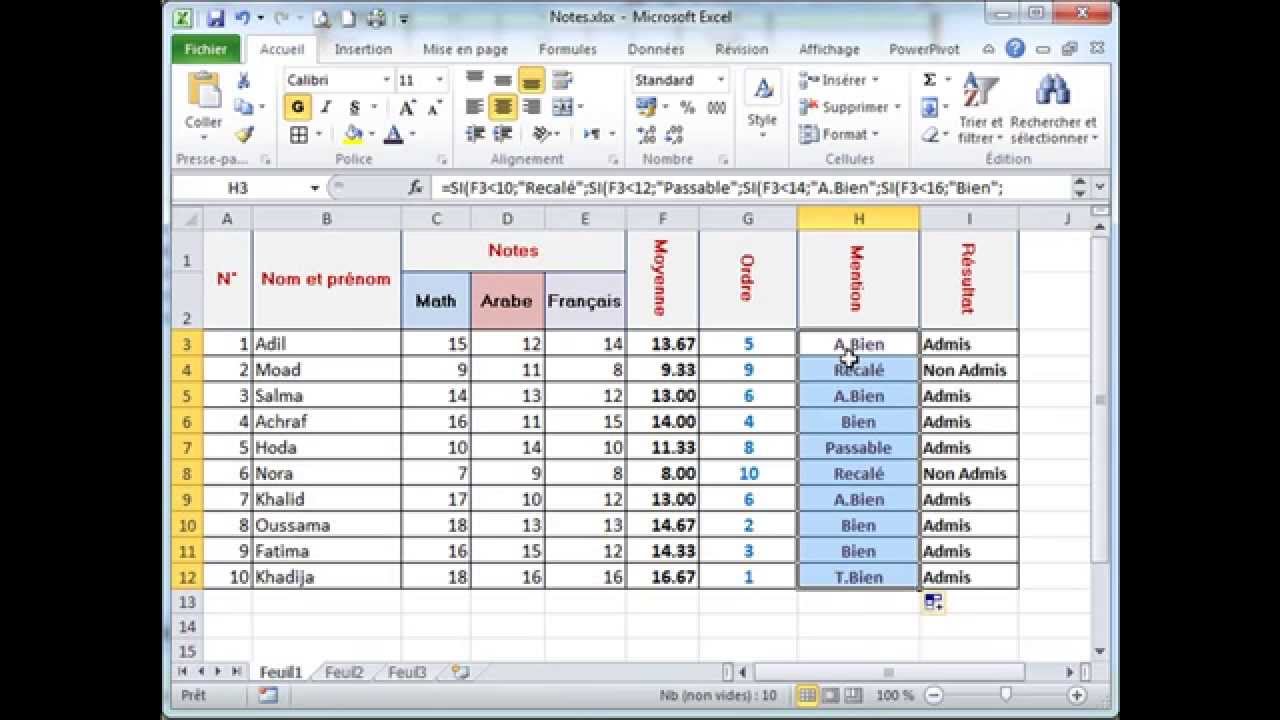Click the Save icon in quick access toolbar
This screenshot has height=720, width=1280.
click(x=216, y=18)
